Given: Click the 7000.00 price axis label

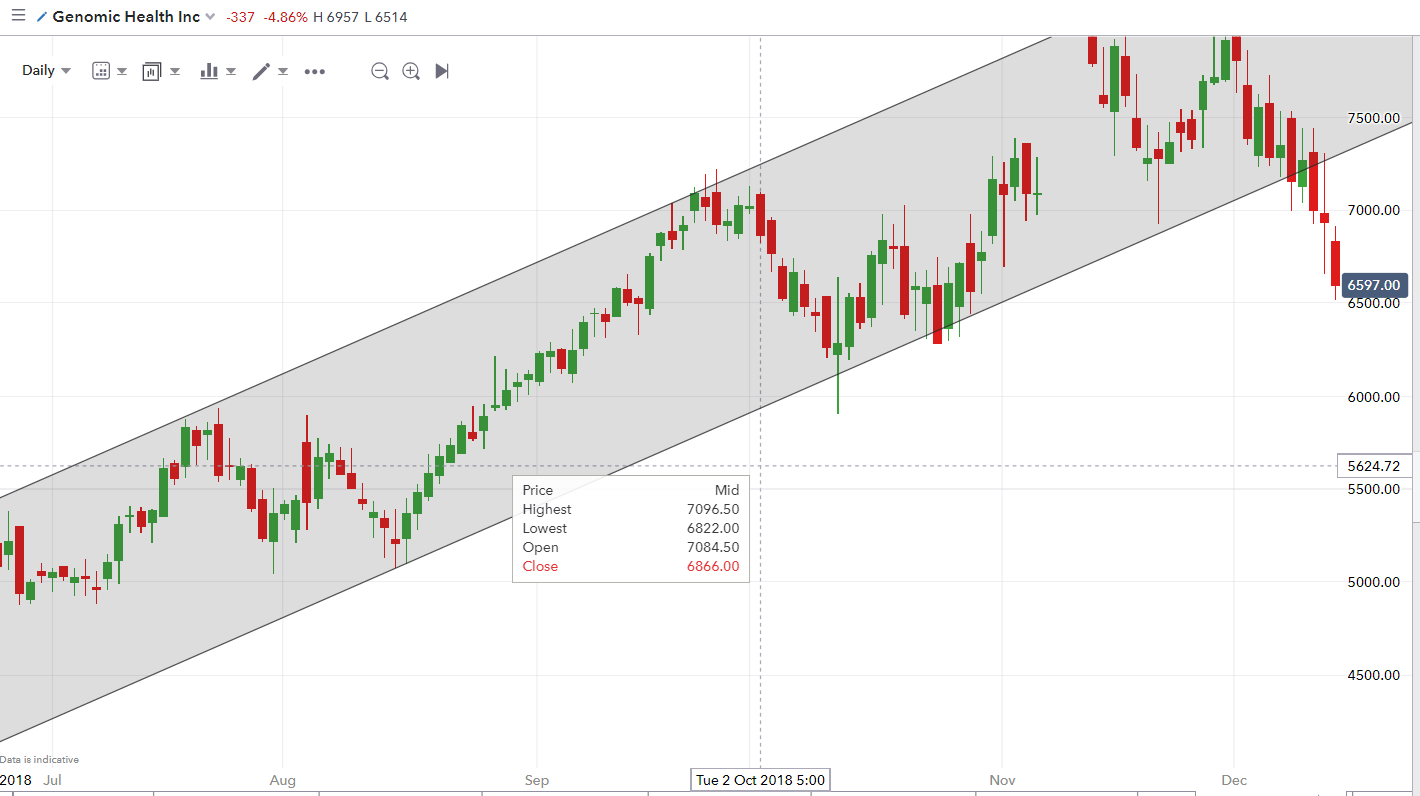Looking at the screenshot, I should [1373, 210].
